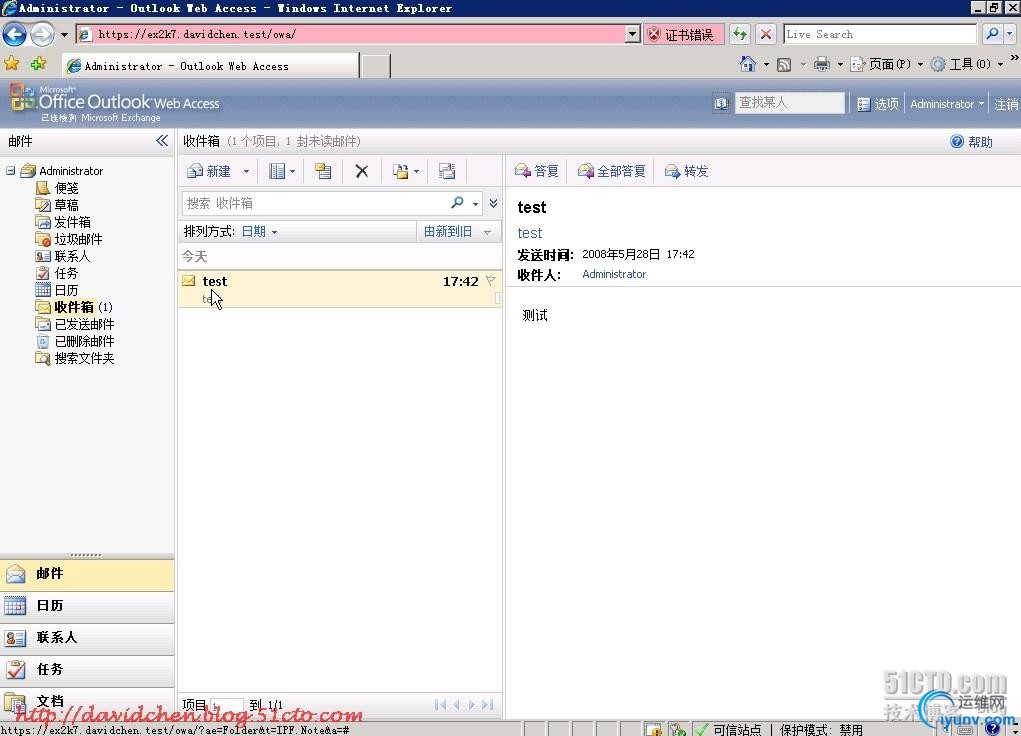Switch to the Mail (邮件) module
The height and width of the screenshot is (736, 1021).
tap(87, 574)
